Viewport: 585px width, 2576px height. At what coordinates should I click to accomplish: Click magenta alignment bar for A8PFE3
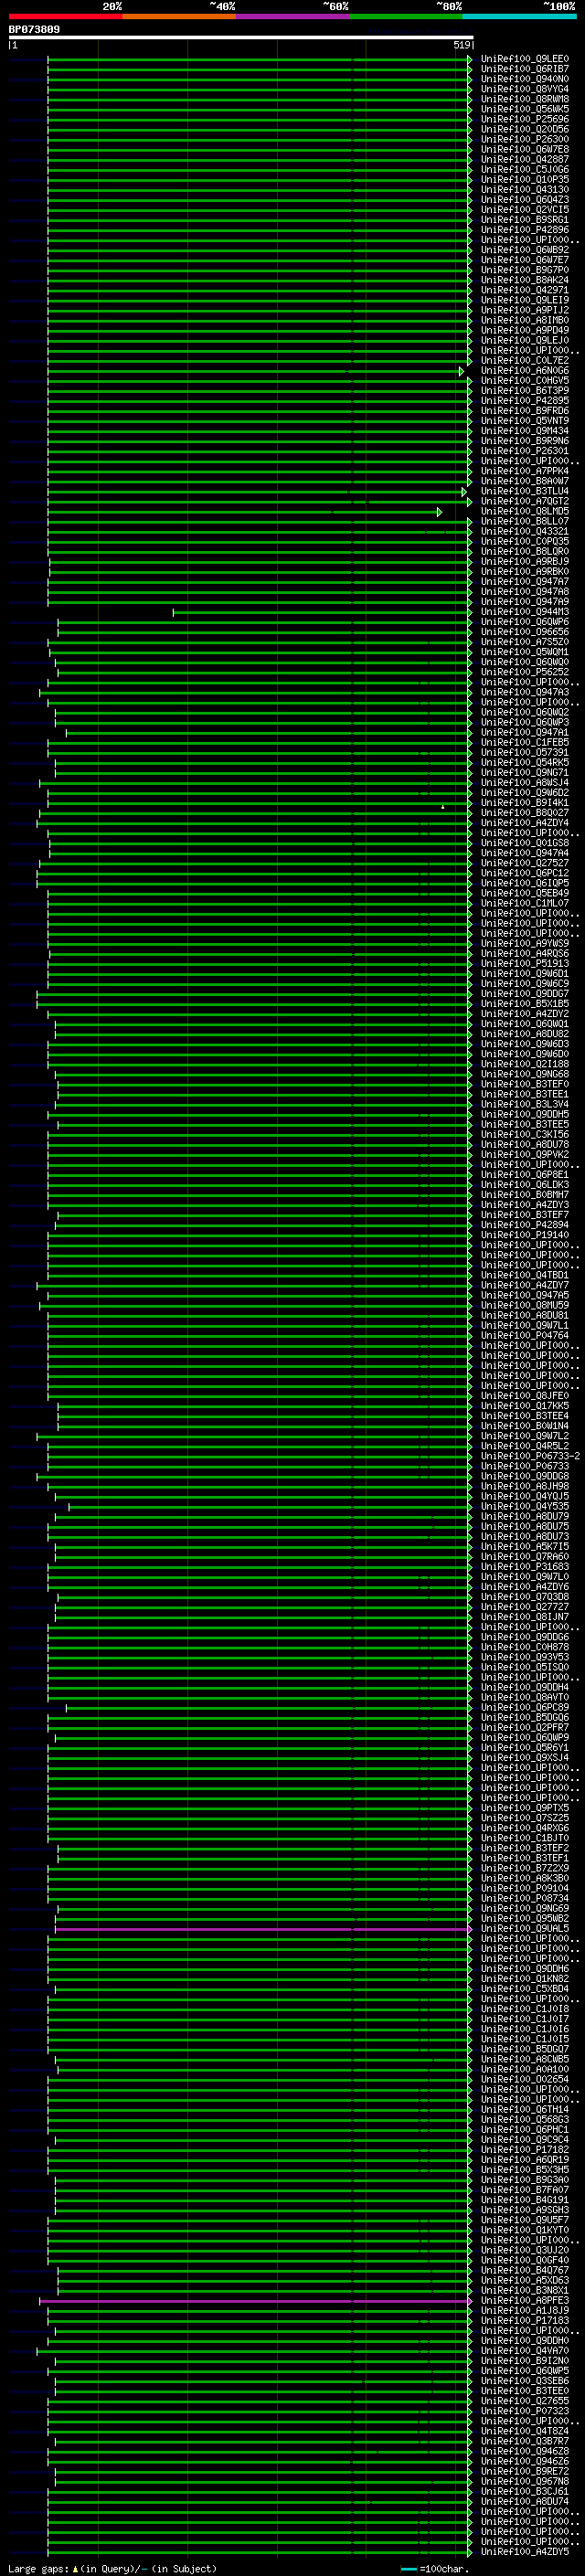click(255, 2301)
